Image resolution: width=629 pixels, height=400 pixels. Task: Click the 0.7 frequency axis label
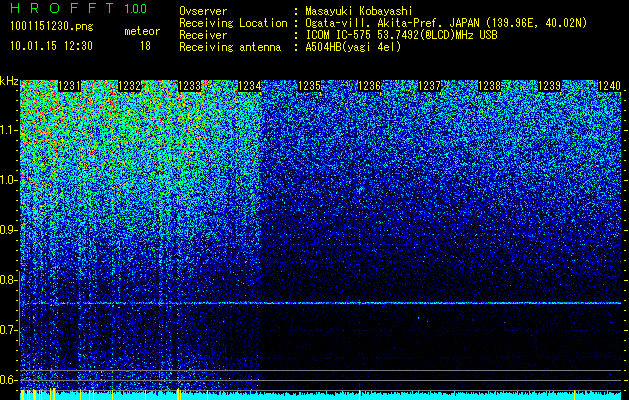(8, 330)
